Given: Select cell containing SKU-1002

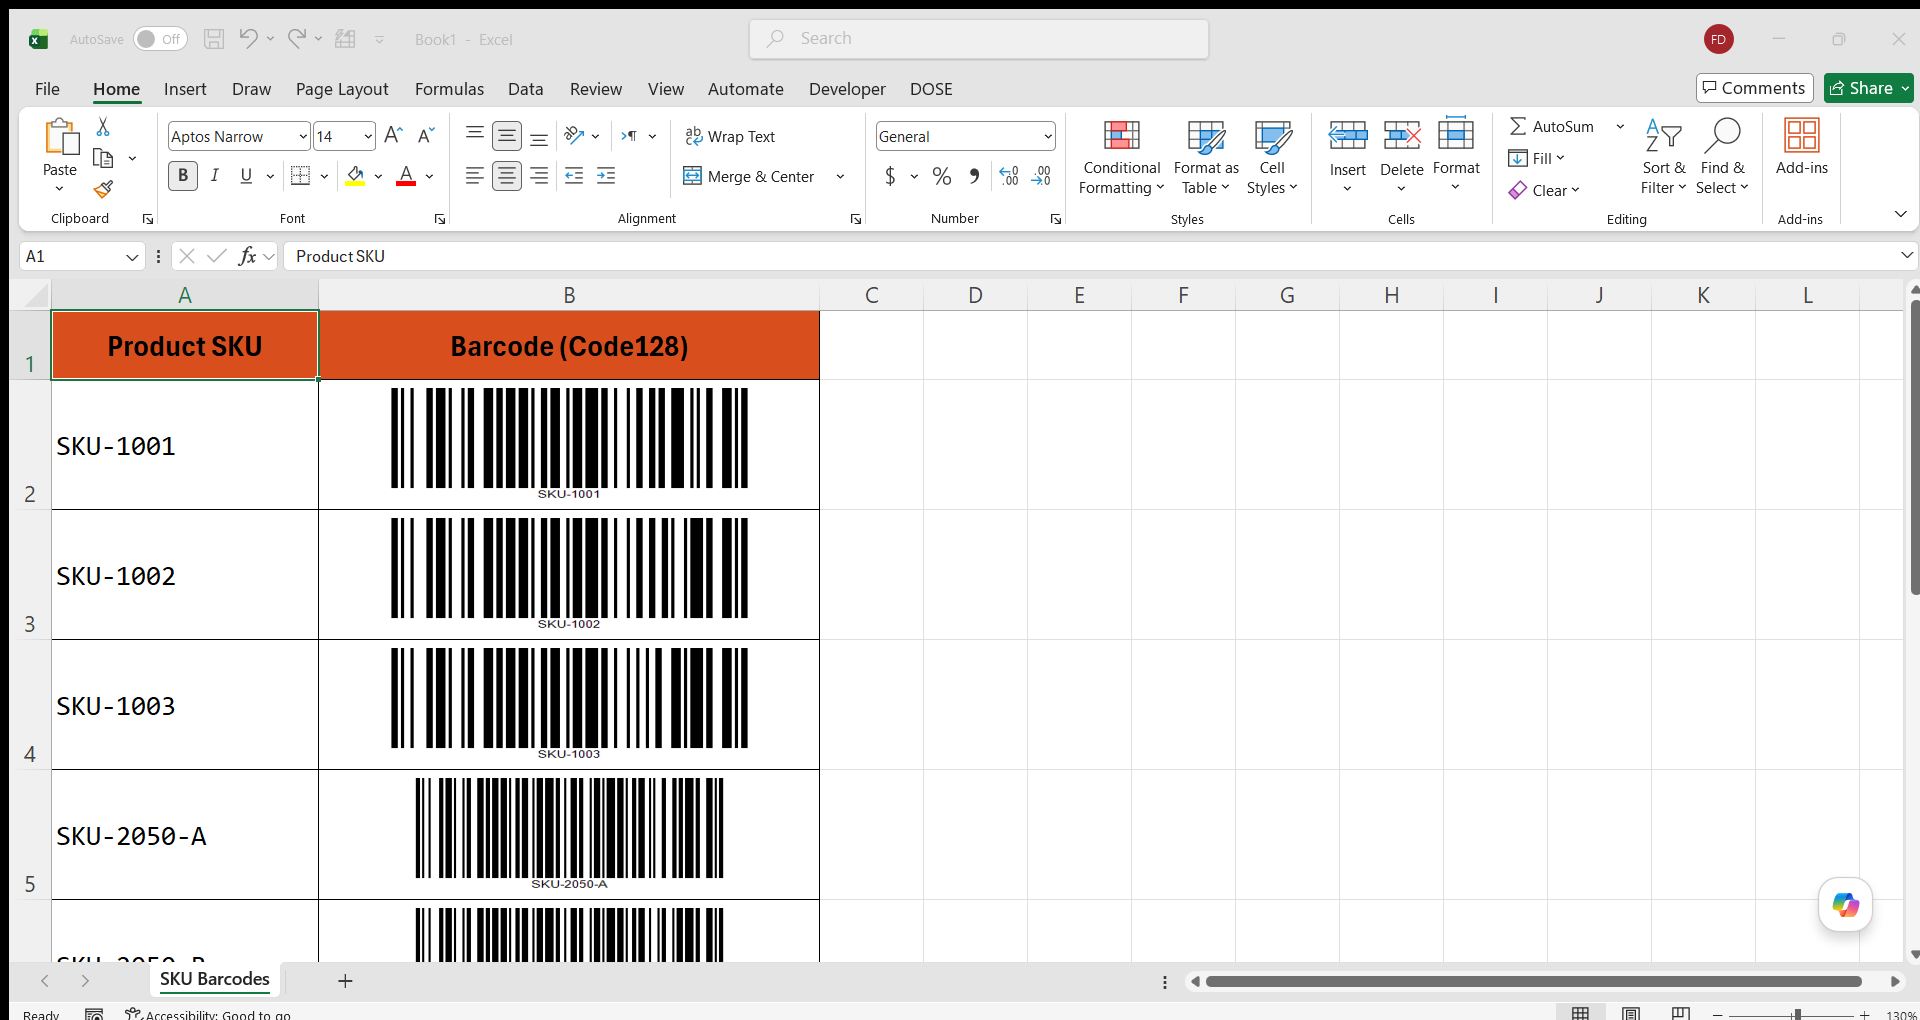Looking at the screenshot, I should click(x=185, y=575).
